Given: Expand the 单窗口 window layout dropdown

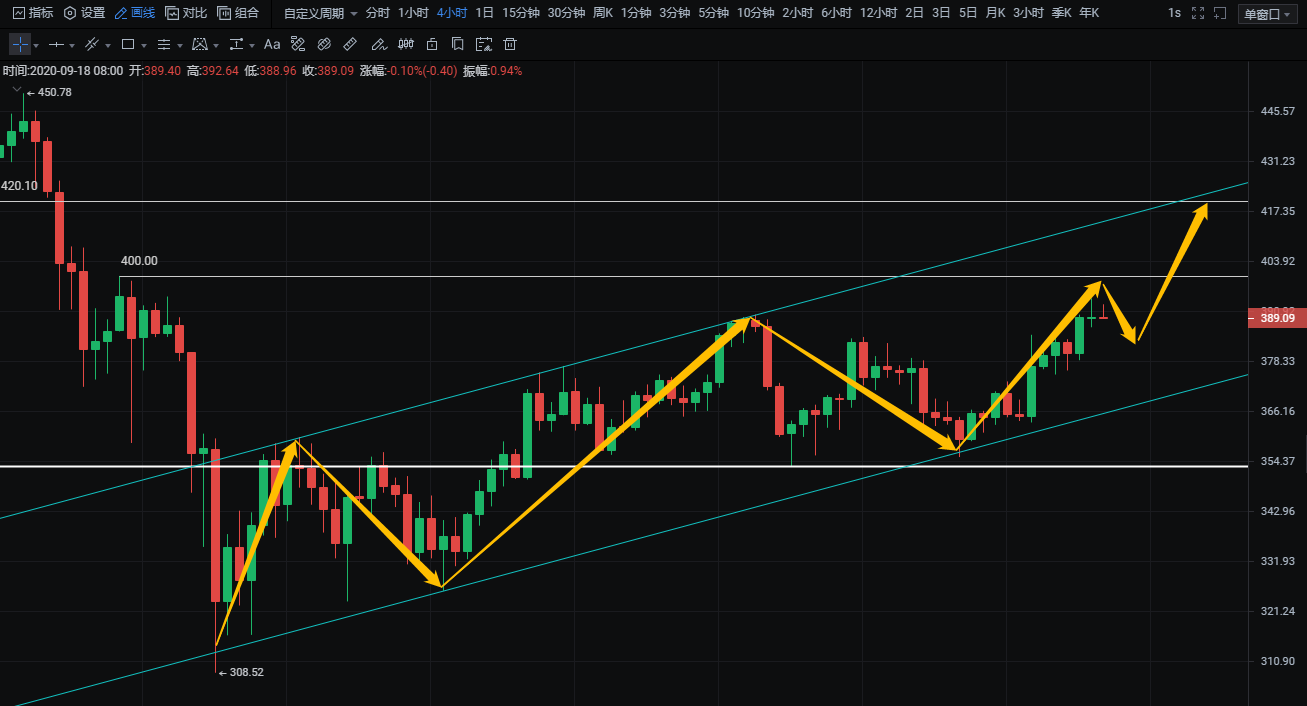Looking at the screenshot, I should click(x=1265, y=14).
